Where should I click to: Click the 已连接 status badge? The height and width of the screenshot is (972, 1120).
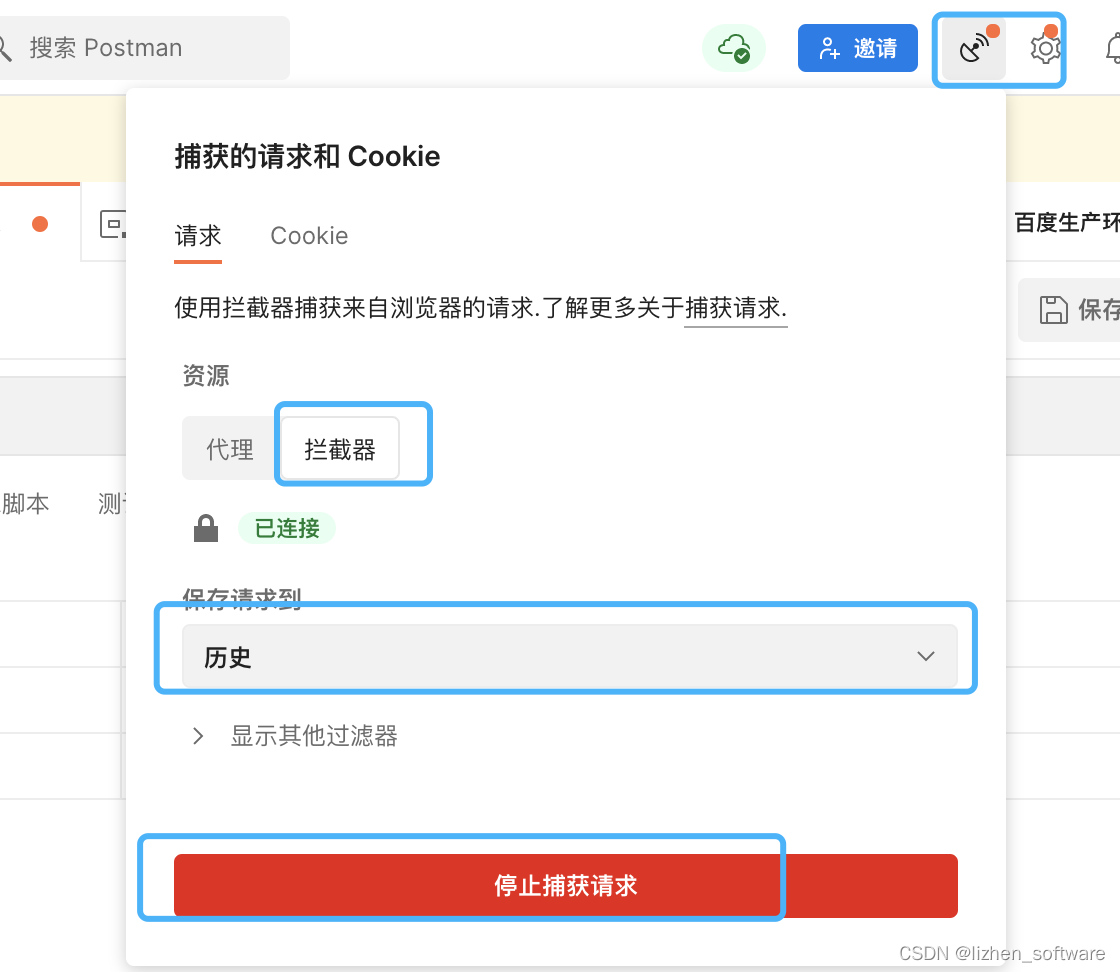click(286, 528)
